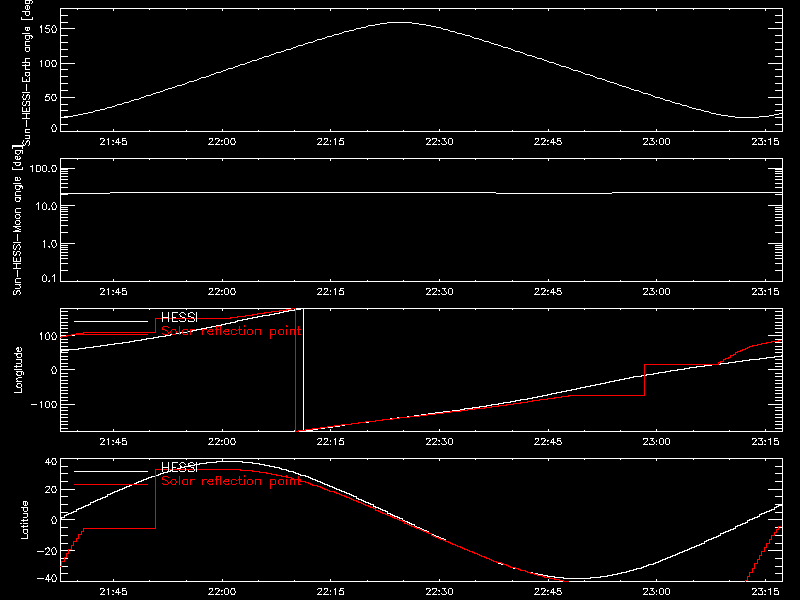This screenshot has width=800, height=600.
Task: Click the -100 tick on the Longitude axis
Action: [45, 404]
